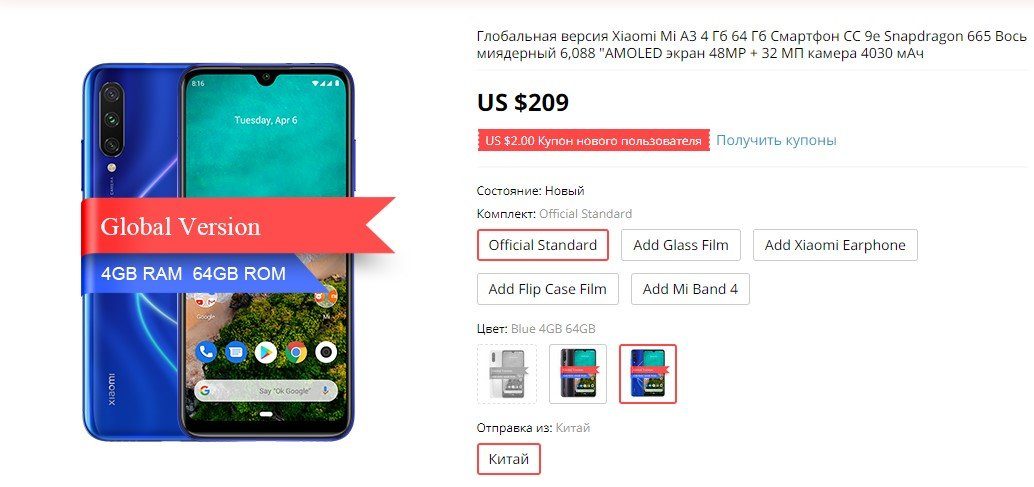Click the triple rear camera module on the phone
Image resolution: width=1034 pixels, height=487 pixels.
111,119
